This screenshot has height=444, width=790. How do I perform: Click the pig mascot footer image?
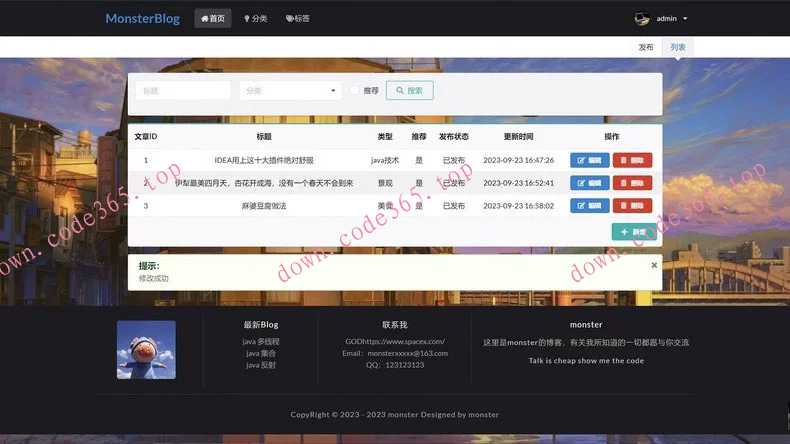click(146, 350)
